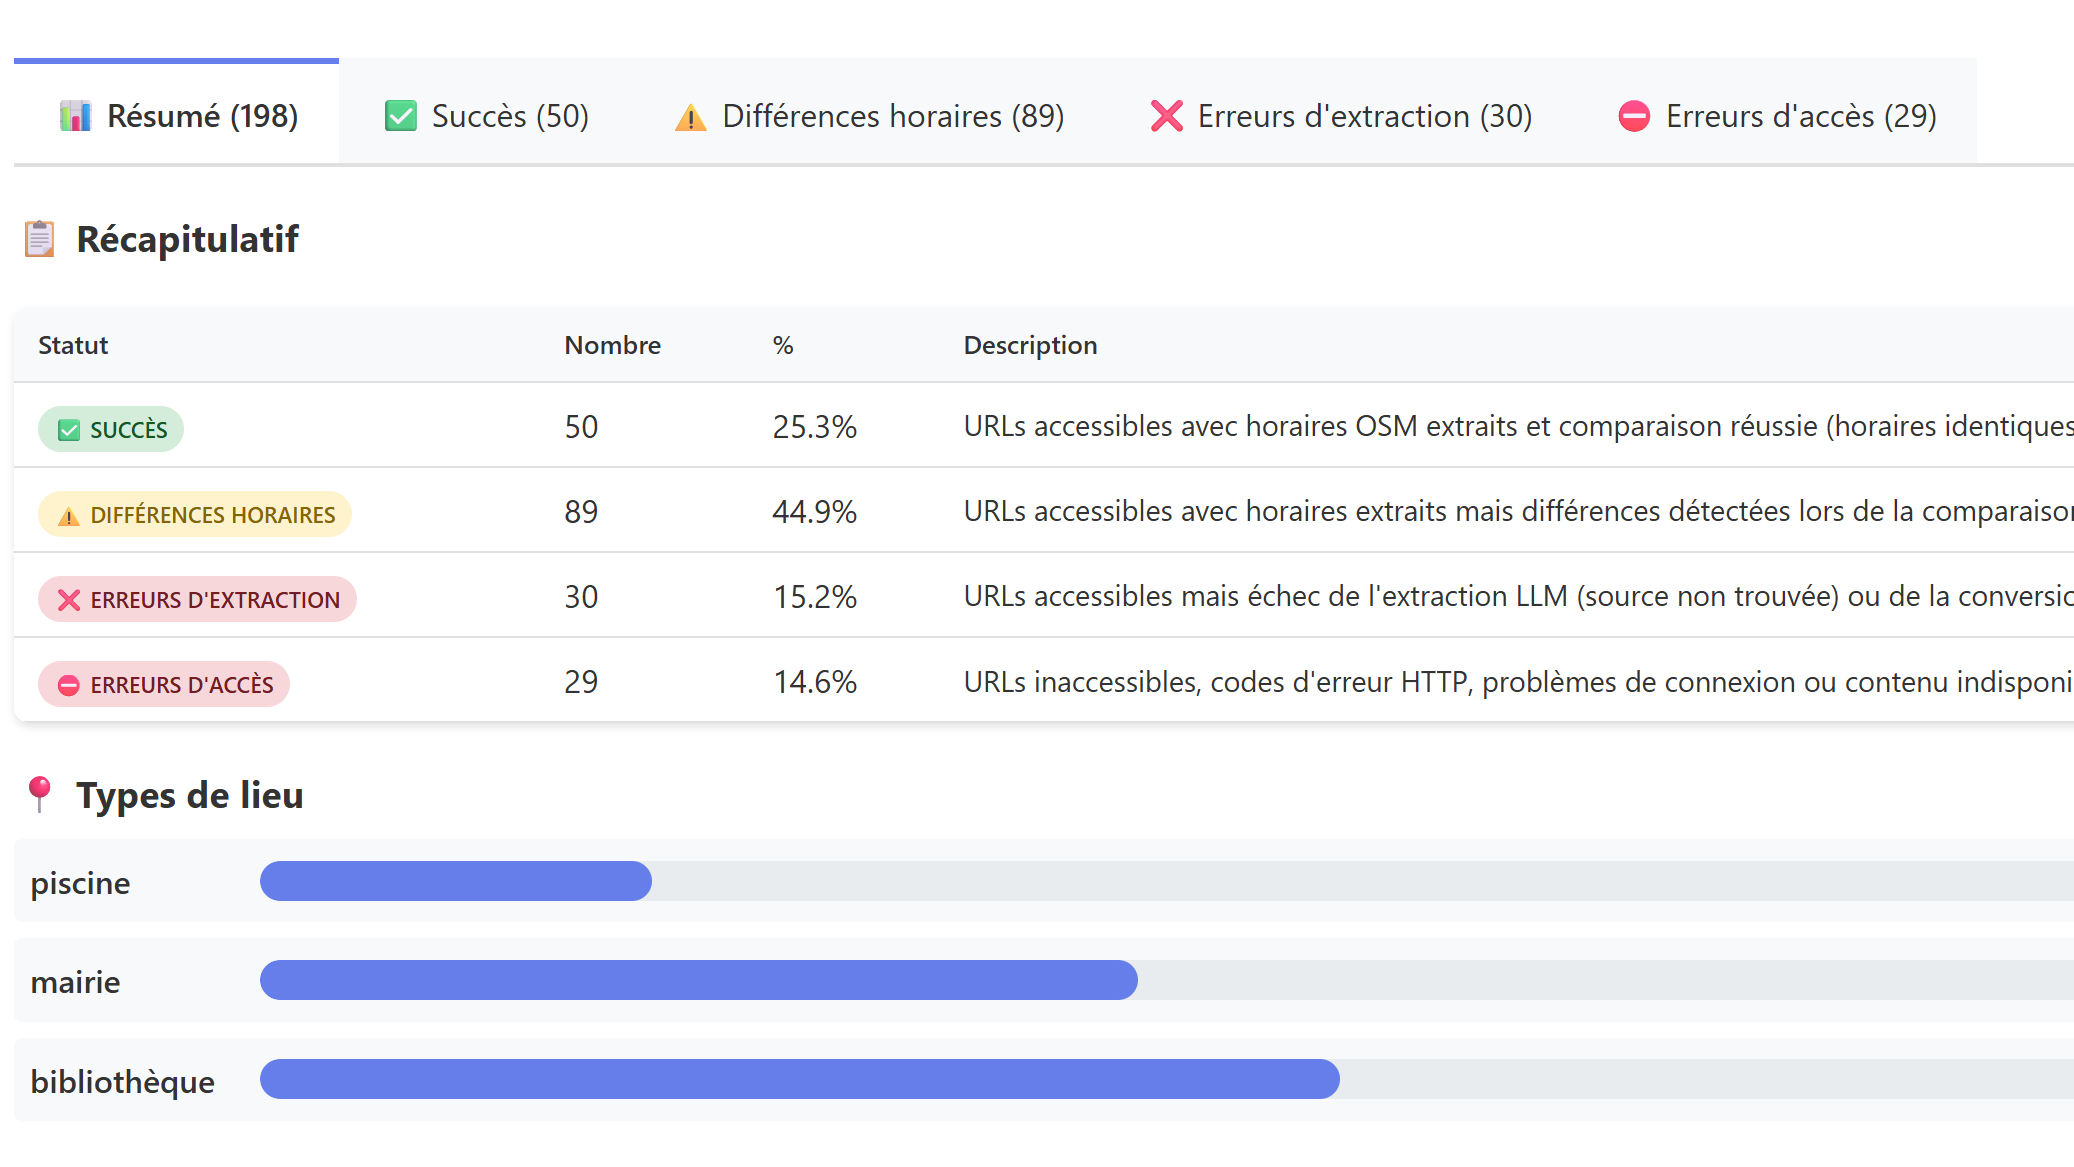The width and height of the screenshot is (2074, 1167).
Task: Click the Statut column header
Action: [x=73, y=345]
